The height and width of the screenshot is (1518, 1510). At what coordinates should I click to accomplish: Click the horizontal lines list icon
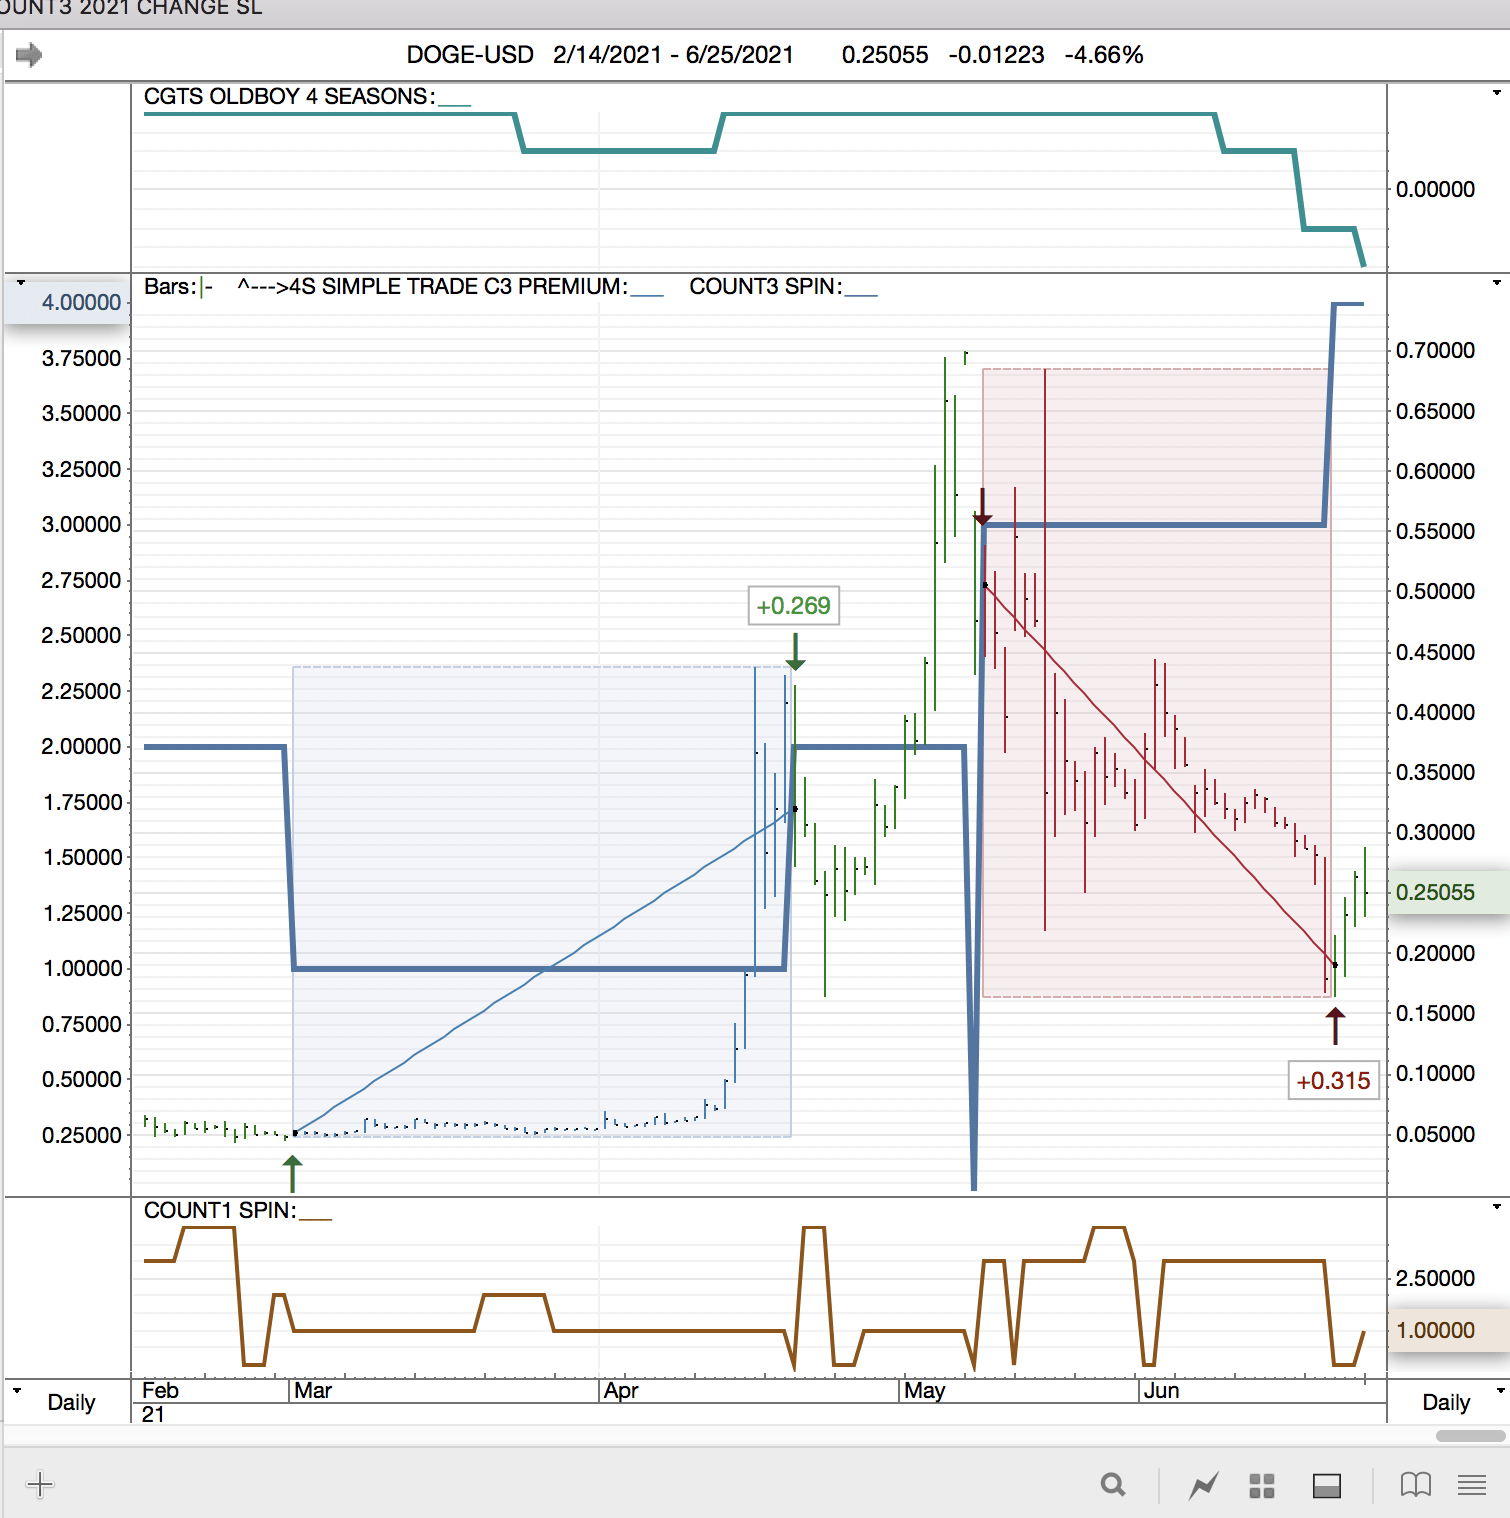(x=1471, y=1485)
